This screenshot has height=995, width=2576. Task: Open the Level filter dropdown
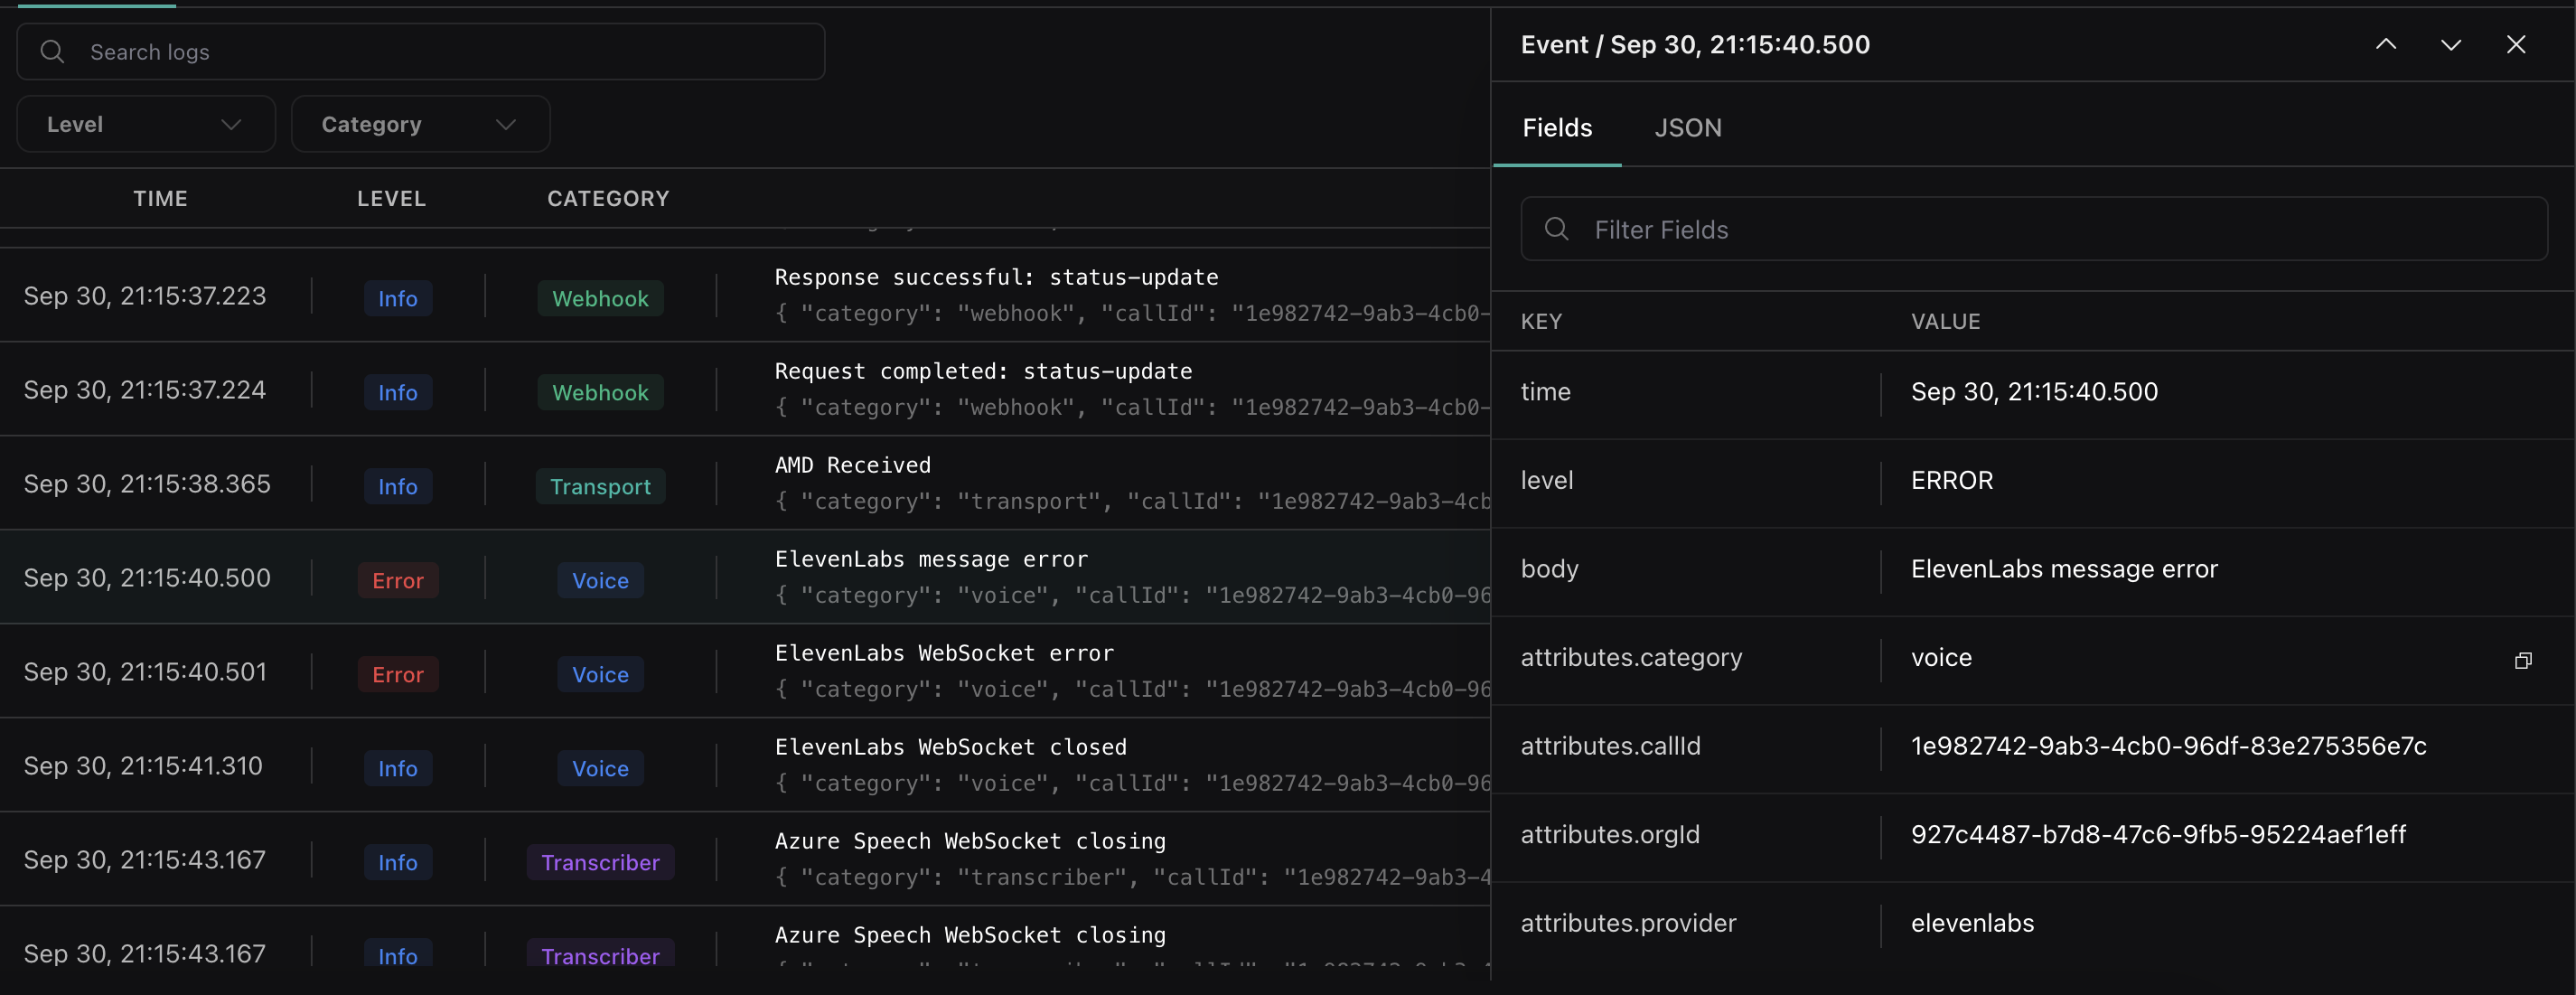click(146, 124)
